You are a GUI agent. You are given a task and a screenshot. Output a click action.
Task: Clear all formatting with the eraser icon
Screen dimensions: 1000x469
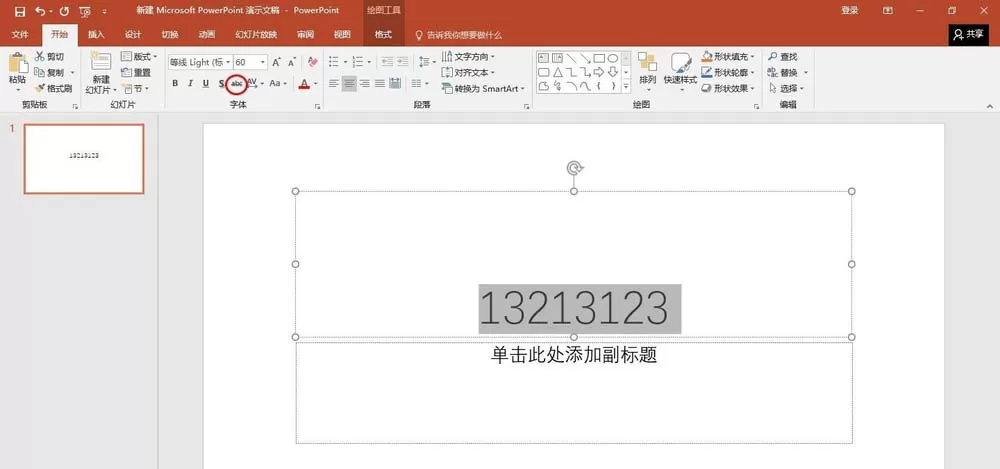click(312, 62)
